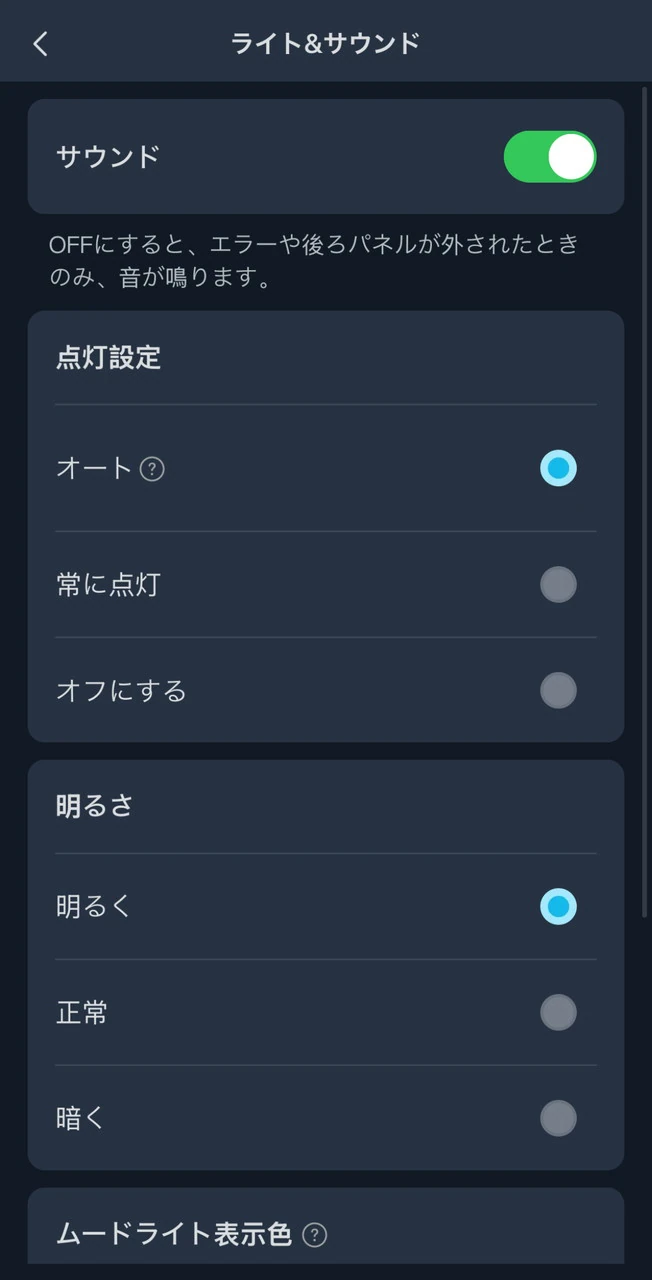Screen dimensions: 652x1280
Task: Click the vertical scrollbar on the right edge
Action: [x=645, y=500]
